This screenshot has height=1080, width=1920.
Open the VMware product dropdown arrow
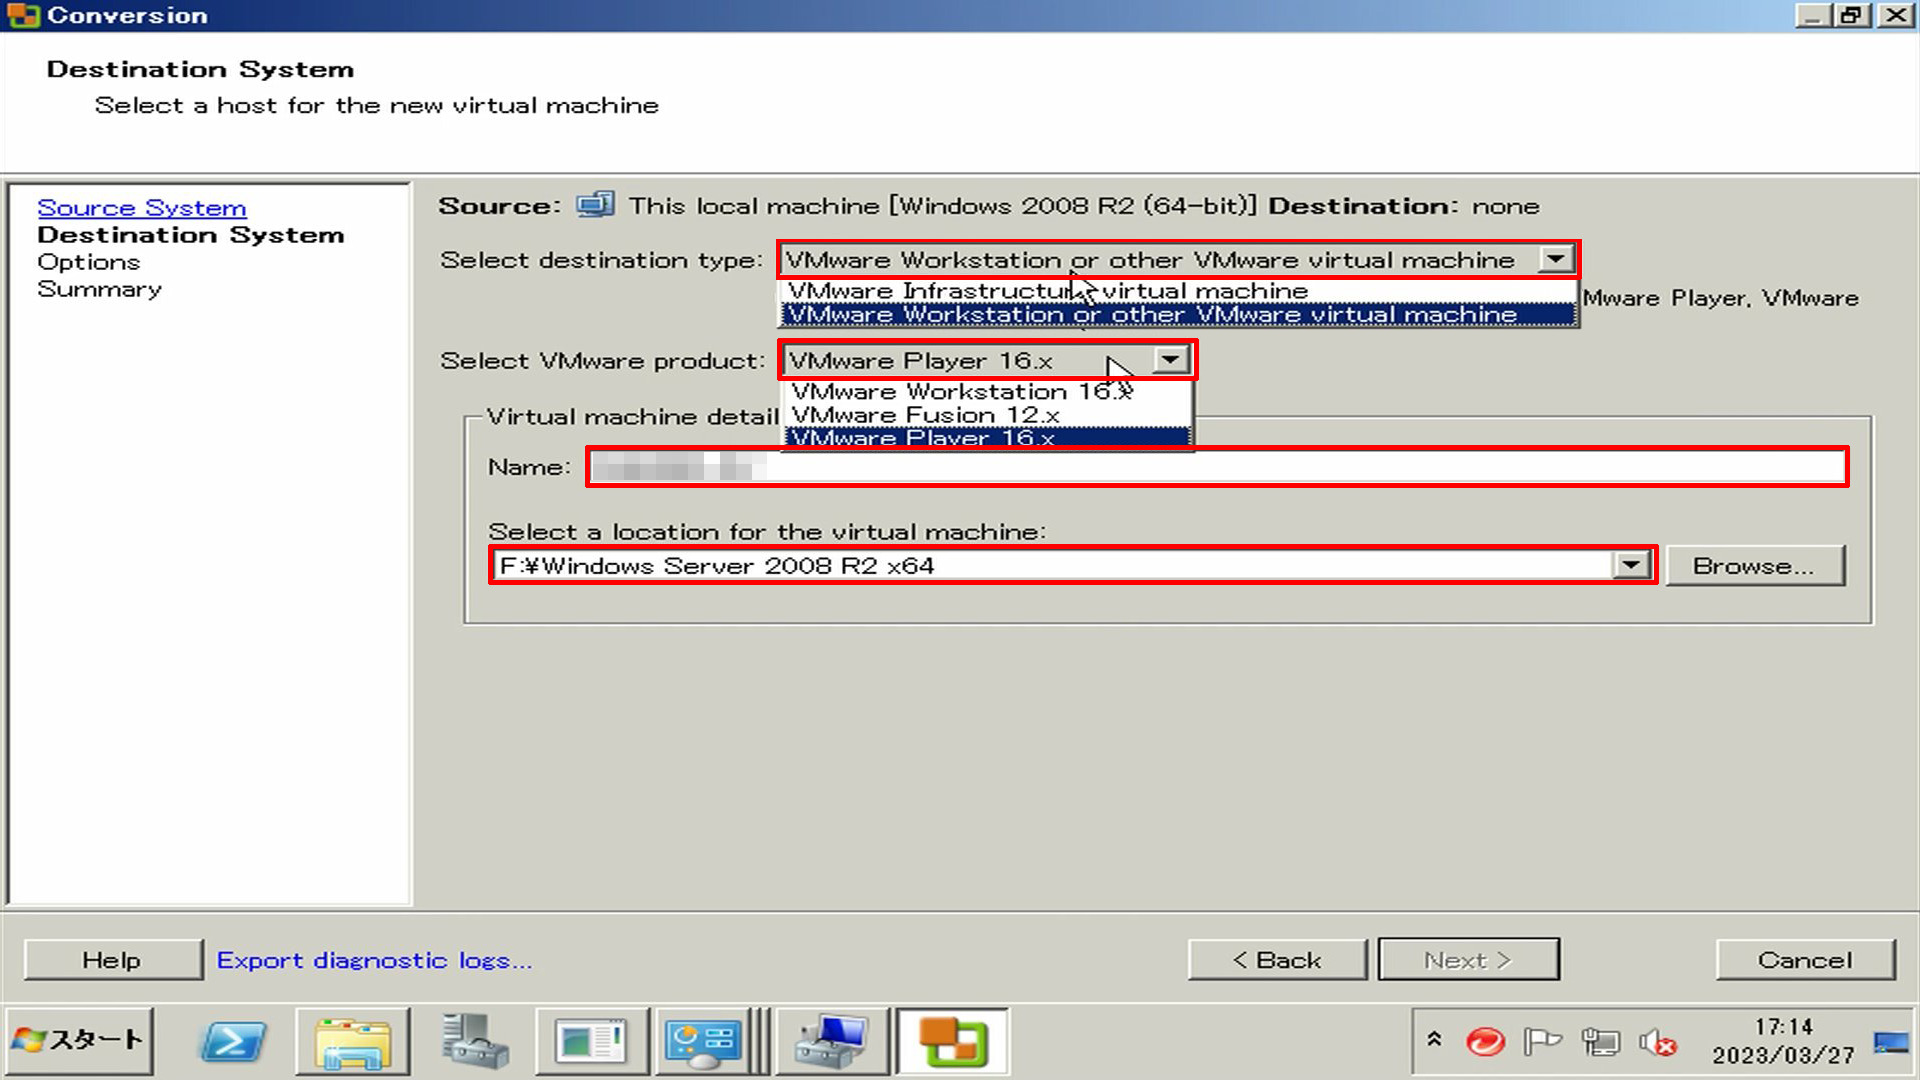click(1170, 359)
